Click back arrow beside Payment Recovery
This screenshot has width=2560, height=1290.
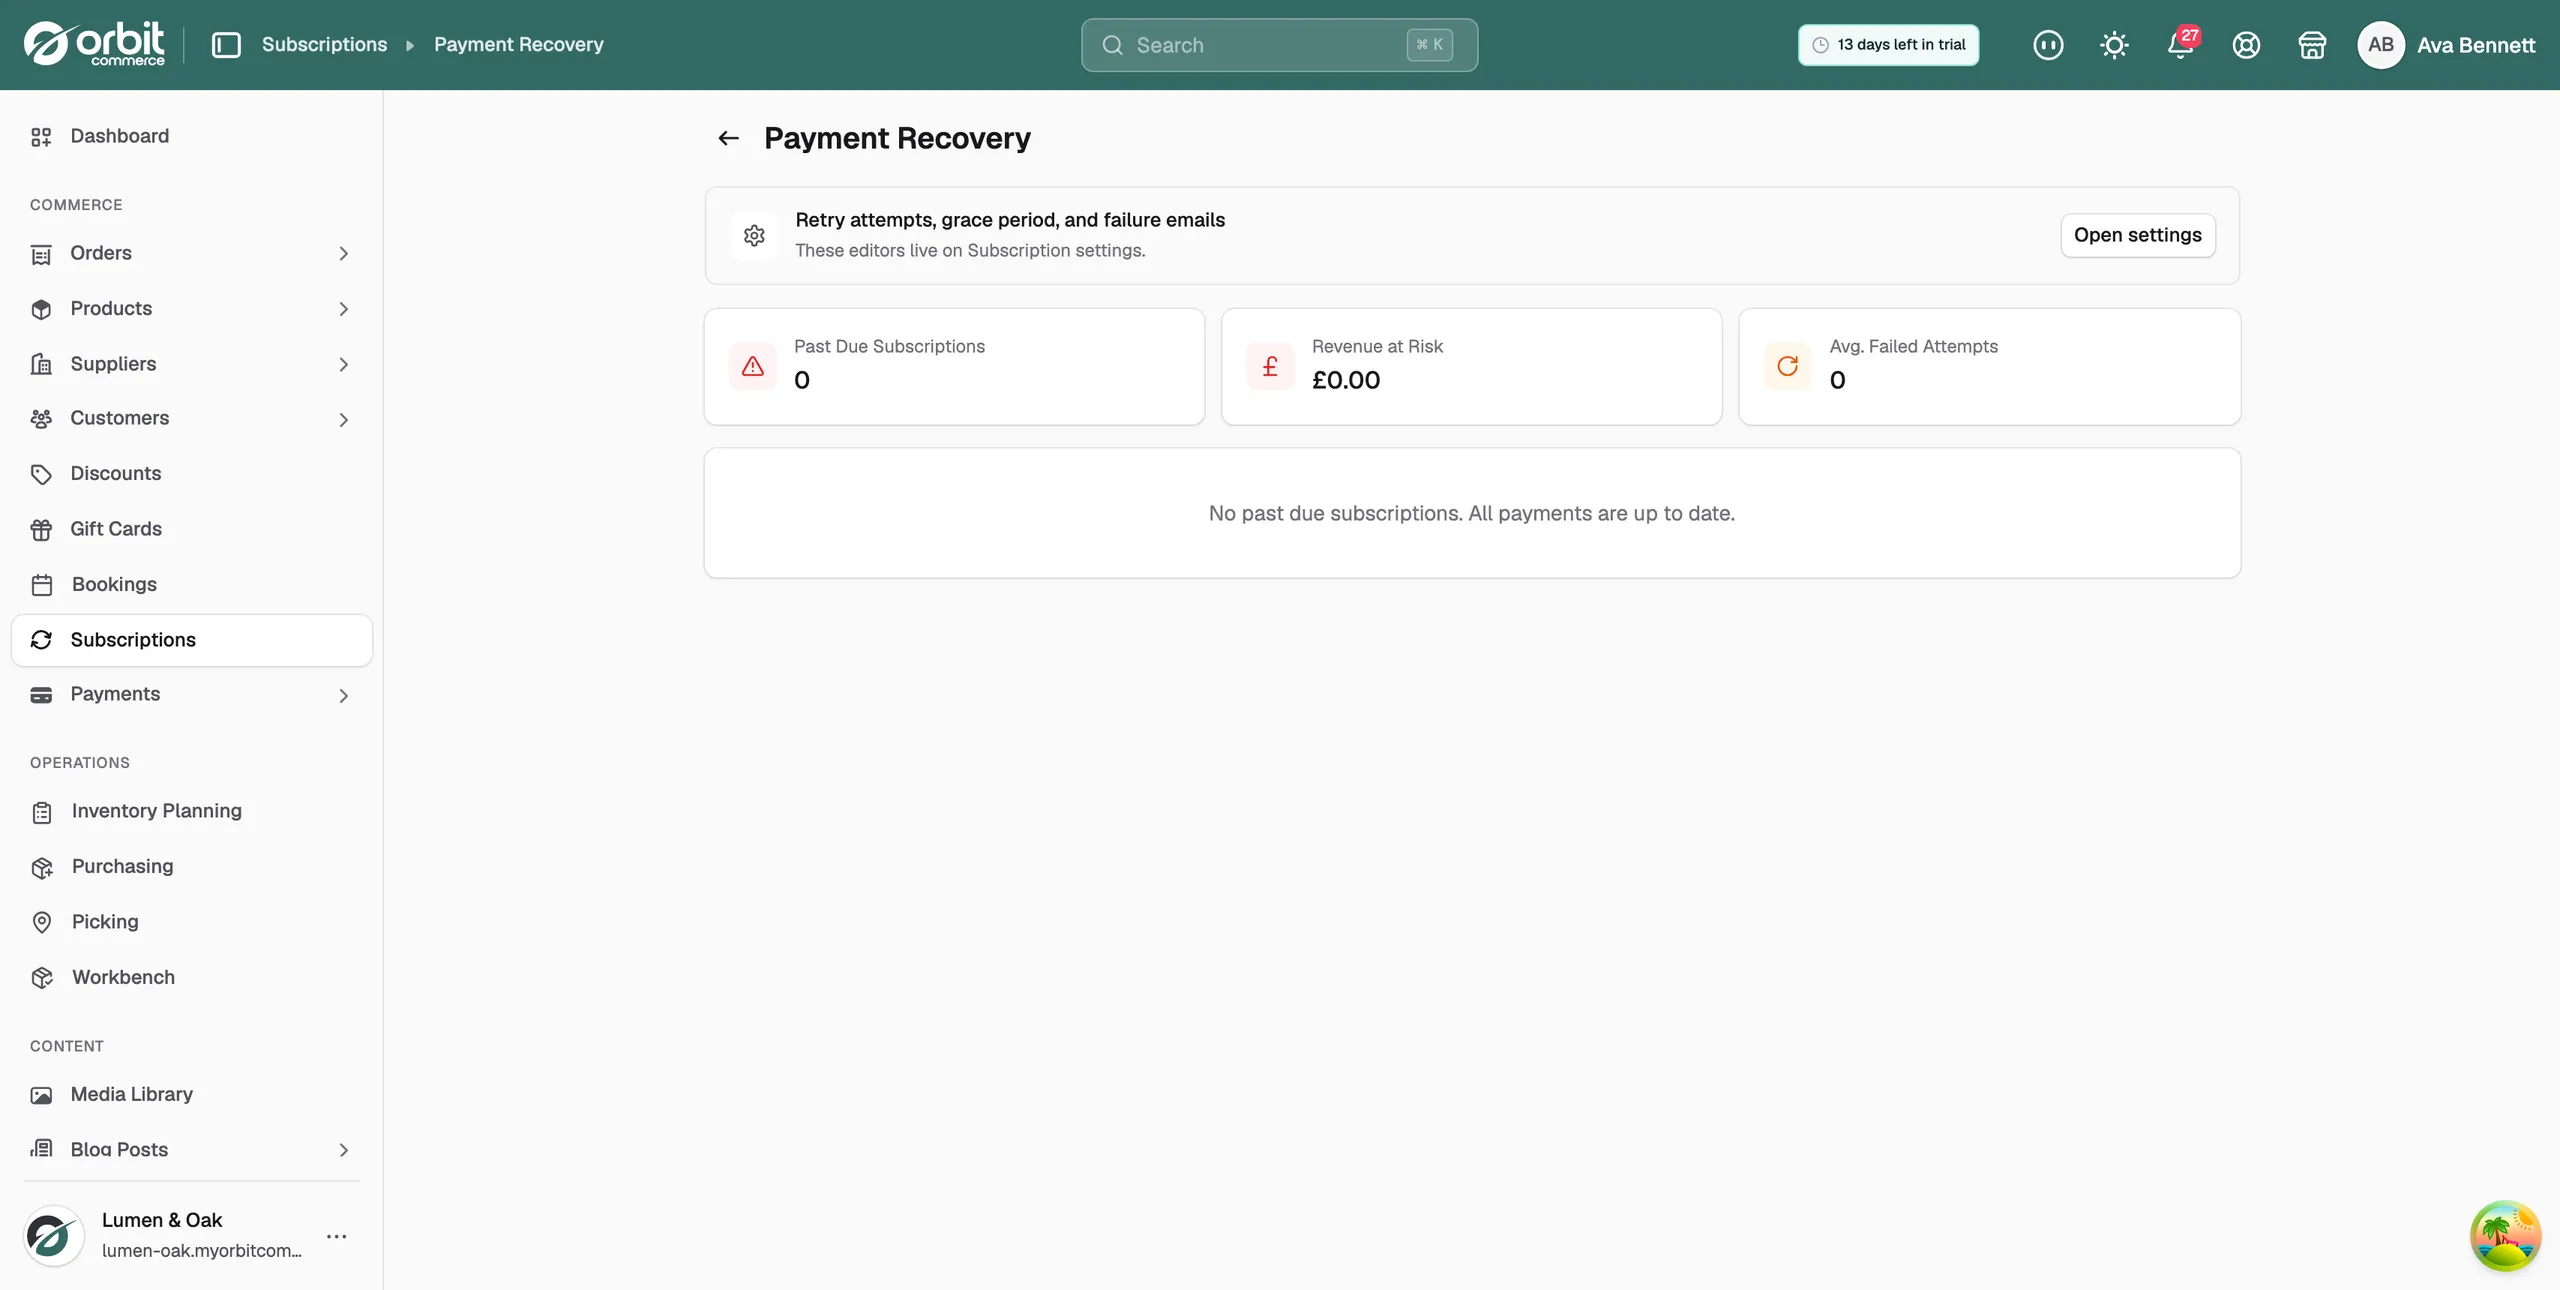(728, 138)
